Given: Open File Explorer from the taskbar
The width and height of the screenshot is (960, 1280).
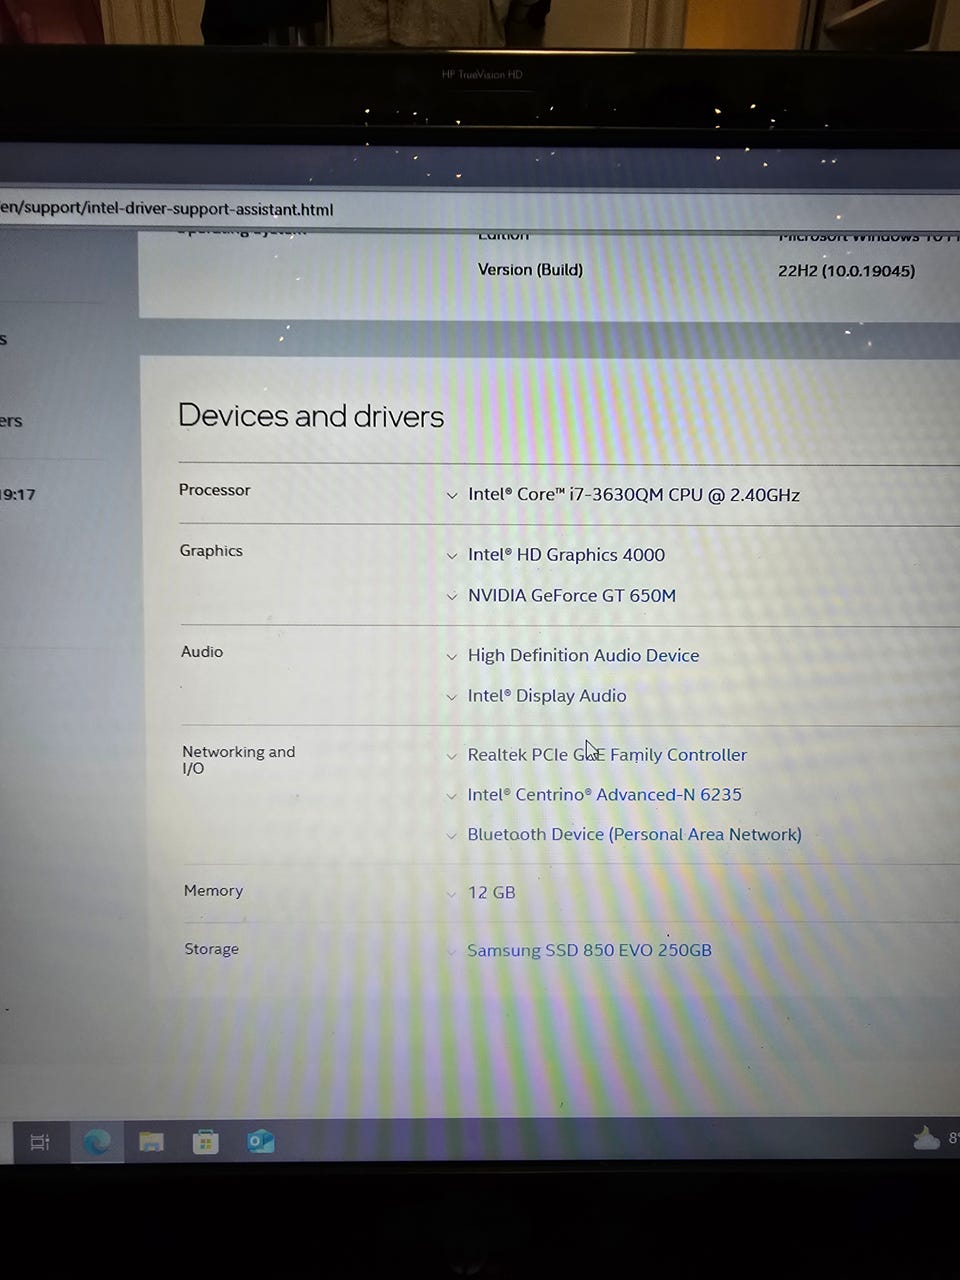Looking at the screenshot, I should (151, 1141).
